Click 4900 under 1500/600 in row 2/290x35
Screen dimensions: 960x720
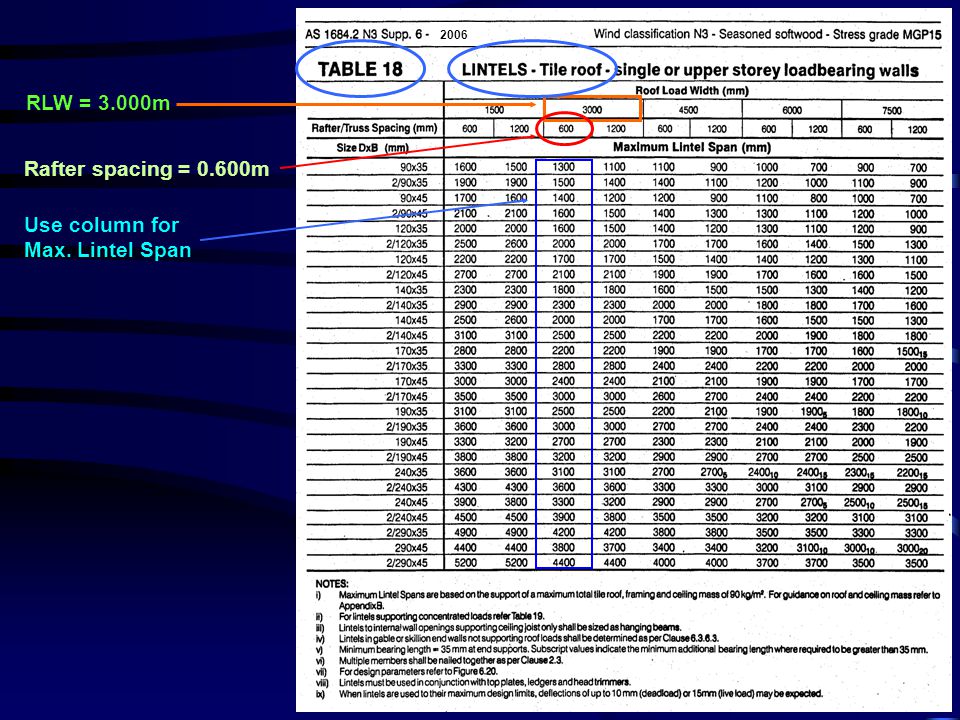point(465,533)
